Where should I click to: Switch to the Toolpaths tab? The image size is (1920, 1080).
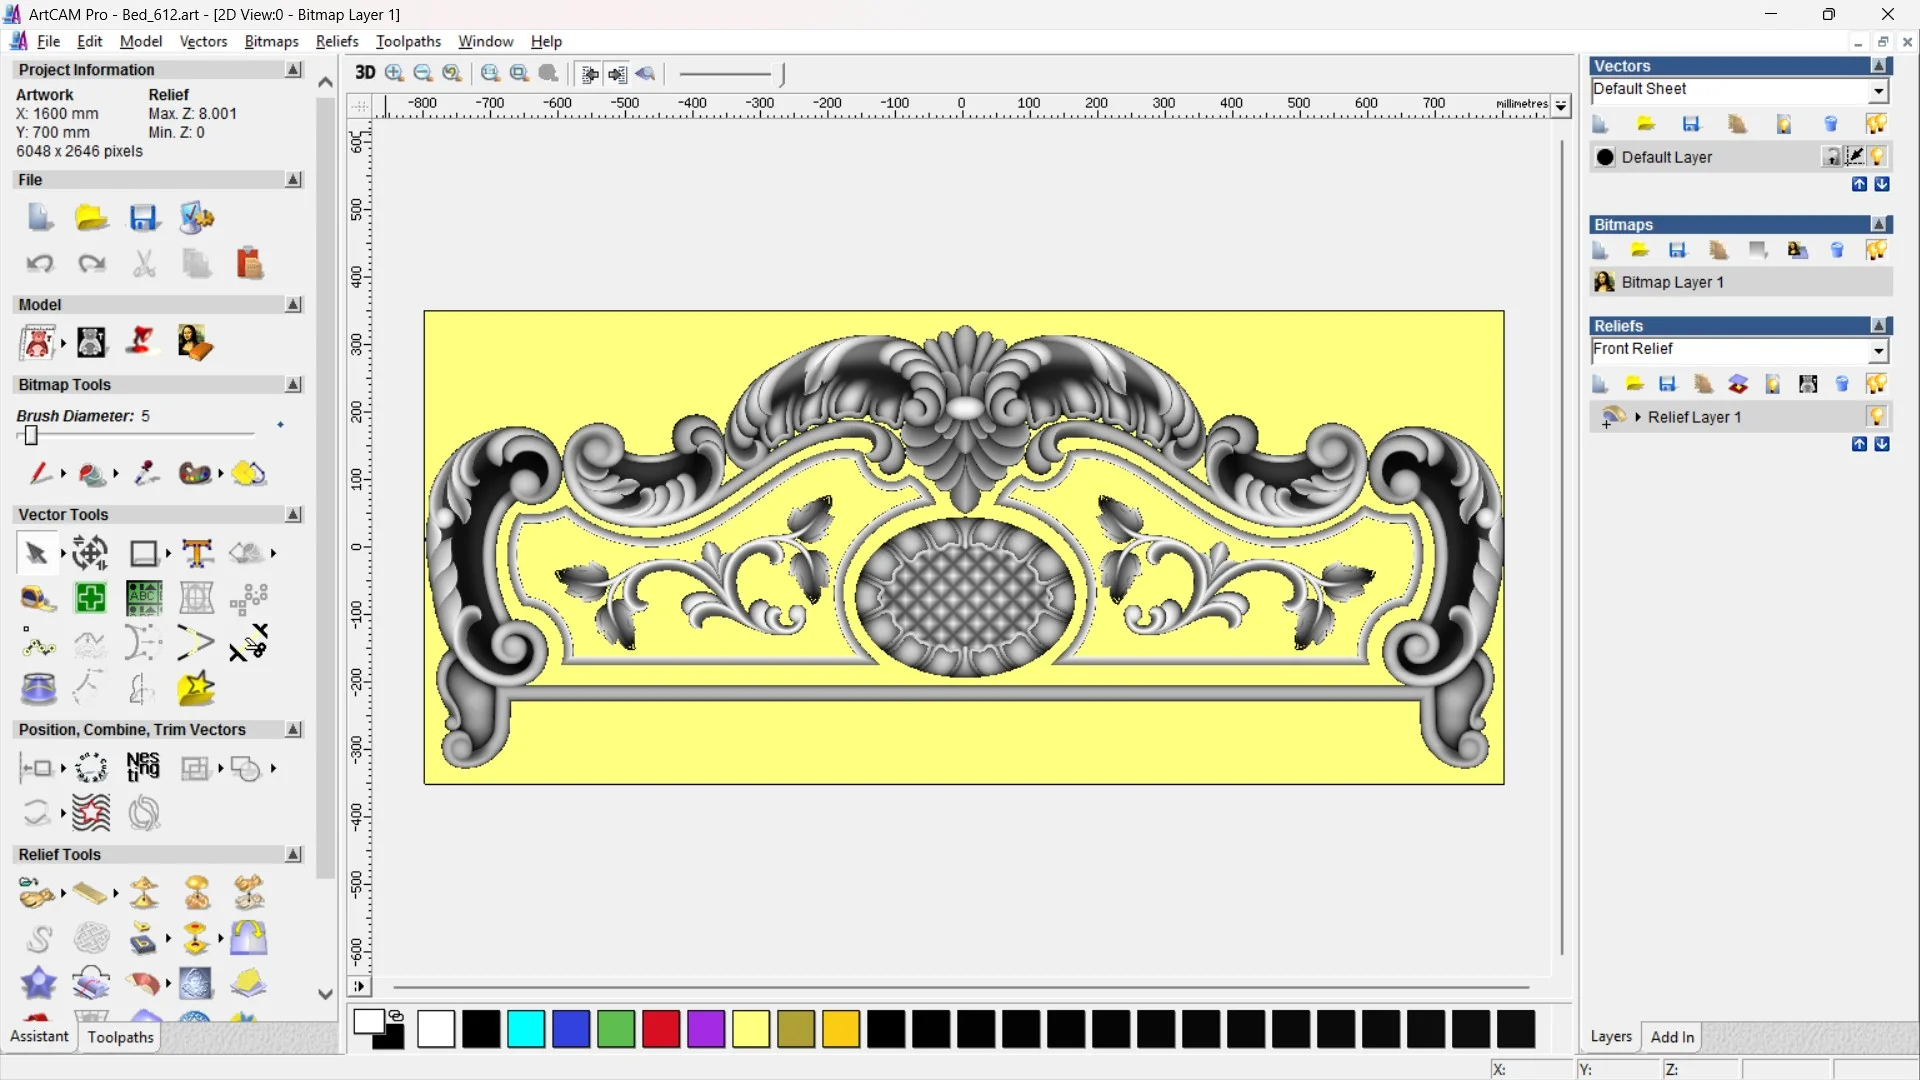pos(120,1037)
